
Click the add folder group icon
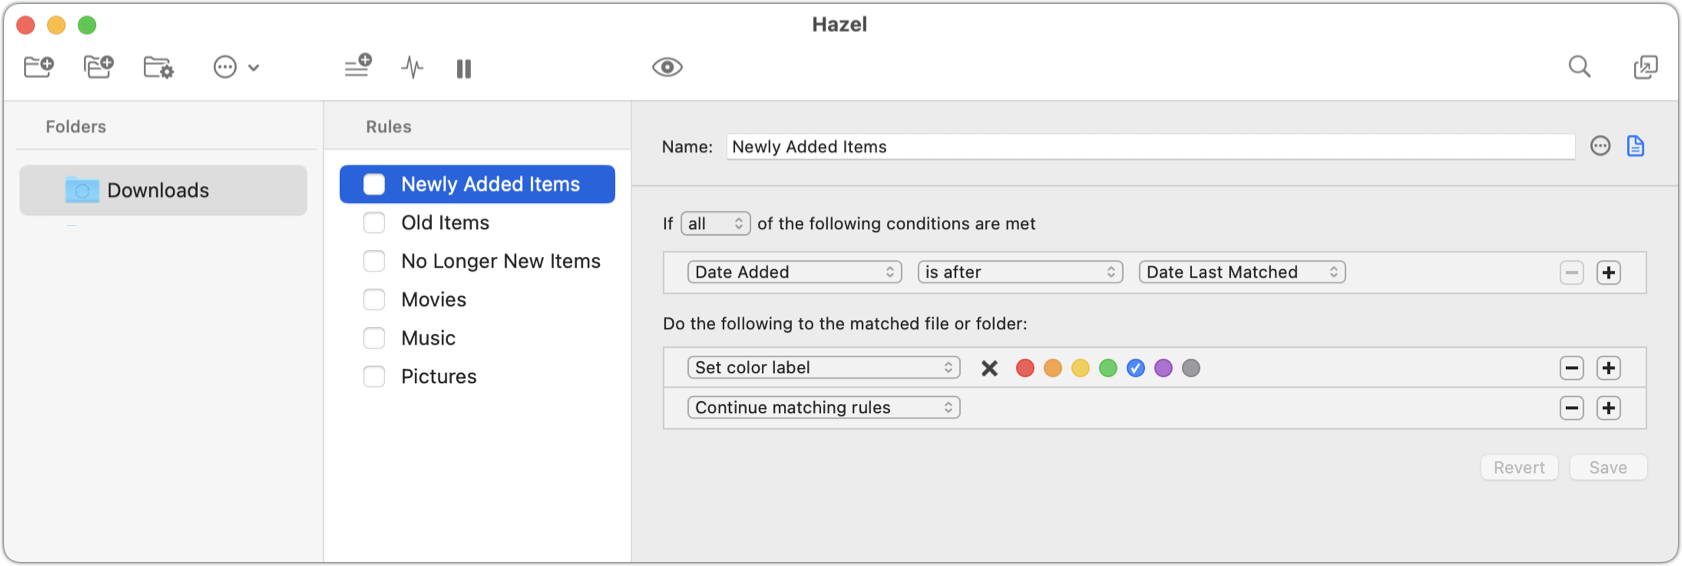(99, 67)
